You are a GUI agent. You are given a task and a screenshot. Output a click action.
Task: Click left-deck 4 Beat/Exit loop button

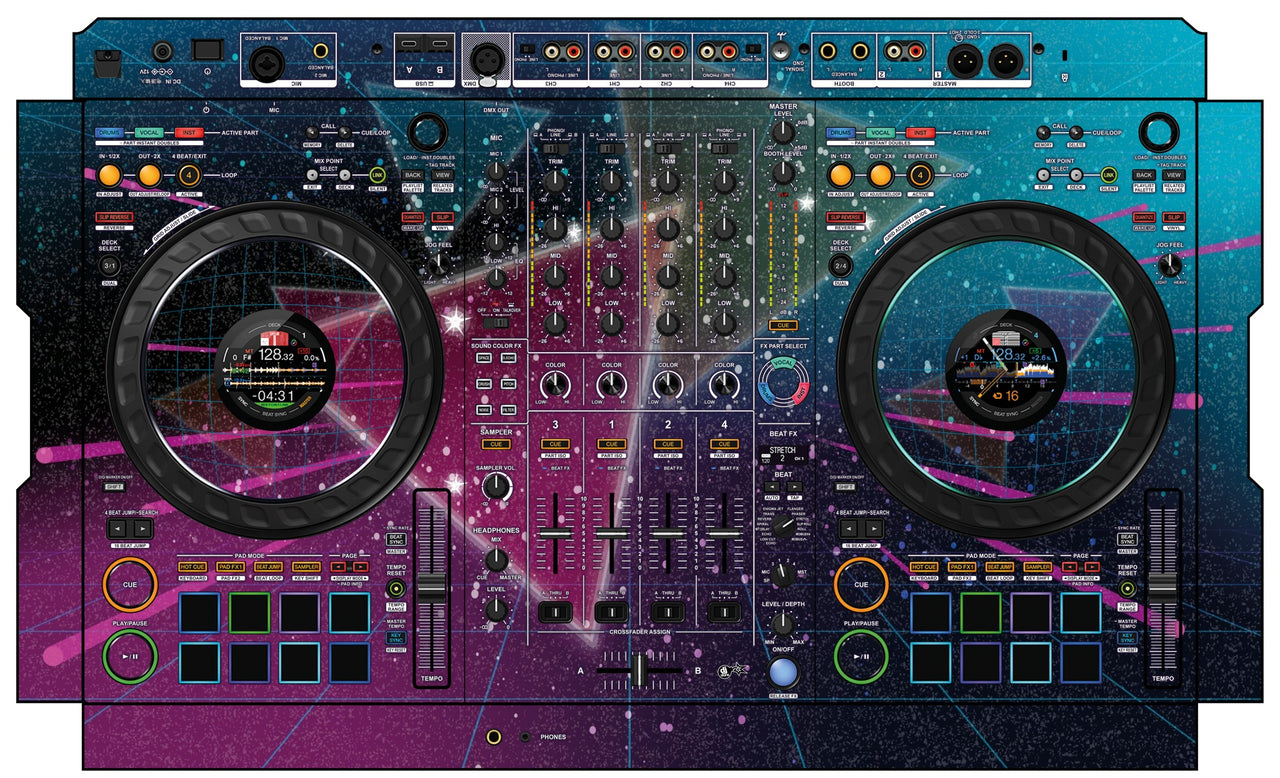pyautogui.click(x=189, y=175)
